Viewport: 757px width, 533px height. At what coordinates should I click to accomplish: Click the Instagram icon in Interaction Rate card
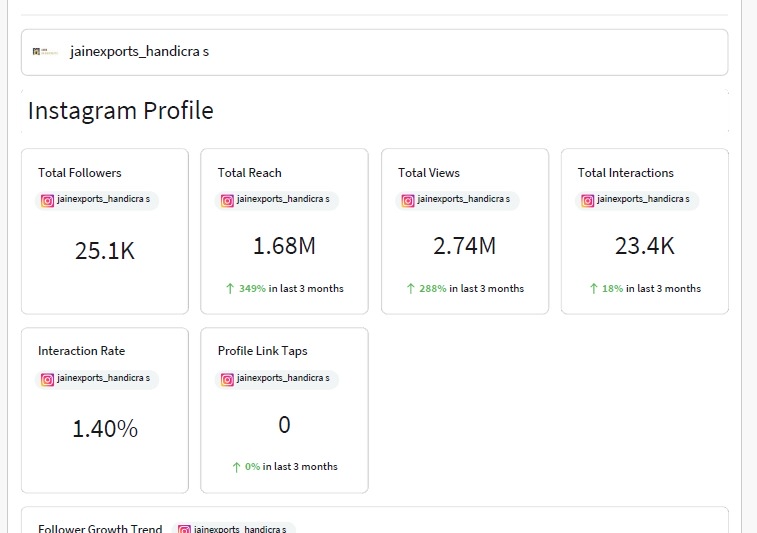click(x=47, y=379)
